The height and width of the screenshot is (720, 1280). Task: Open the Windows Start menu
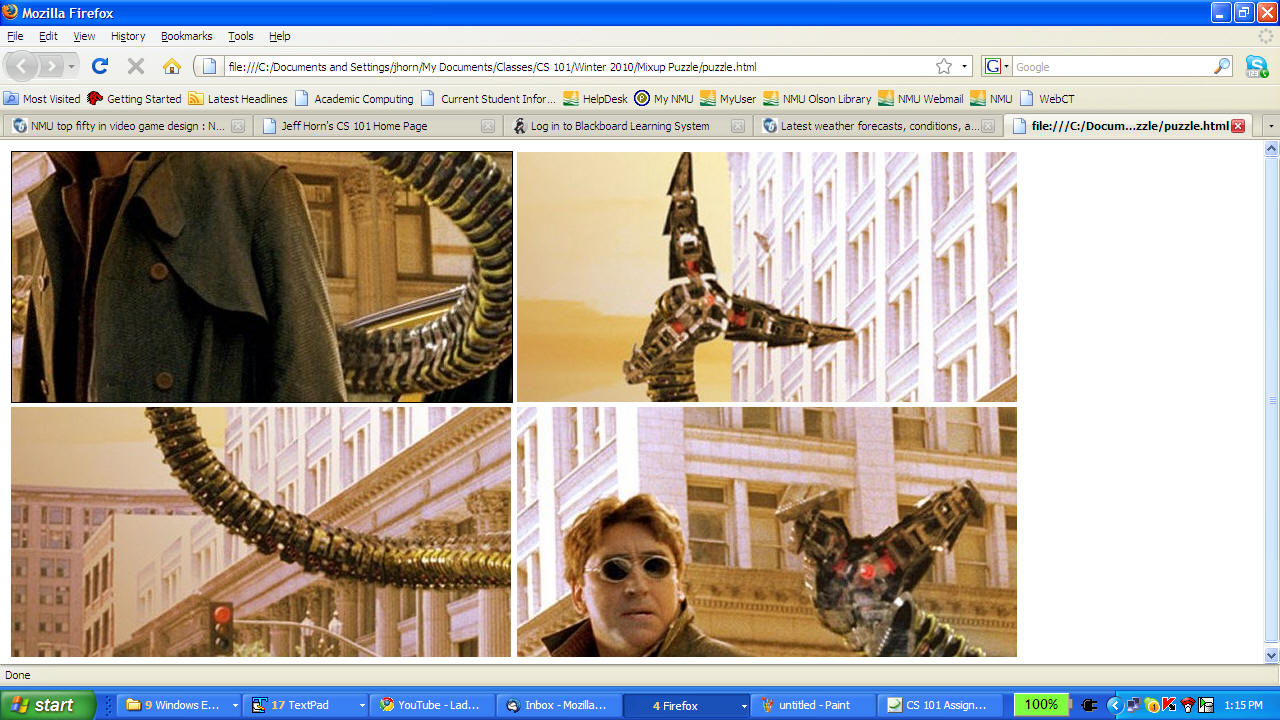tap(47, 705)
